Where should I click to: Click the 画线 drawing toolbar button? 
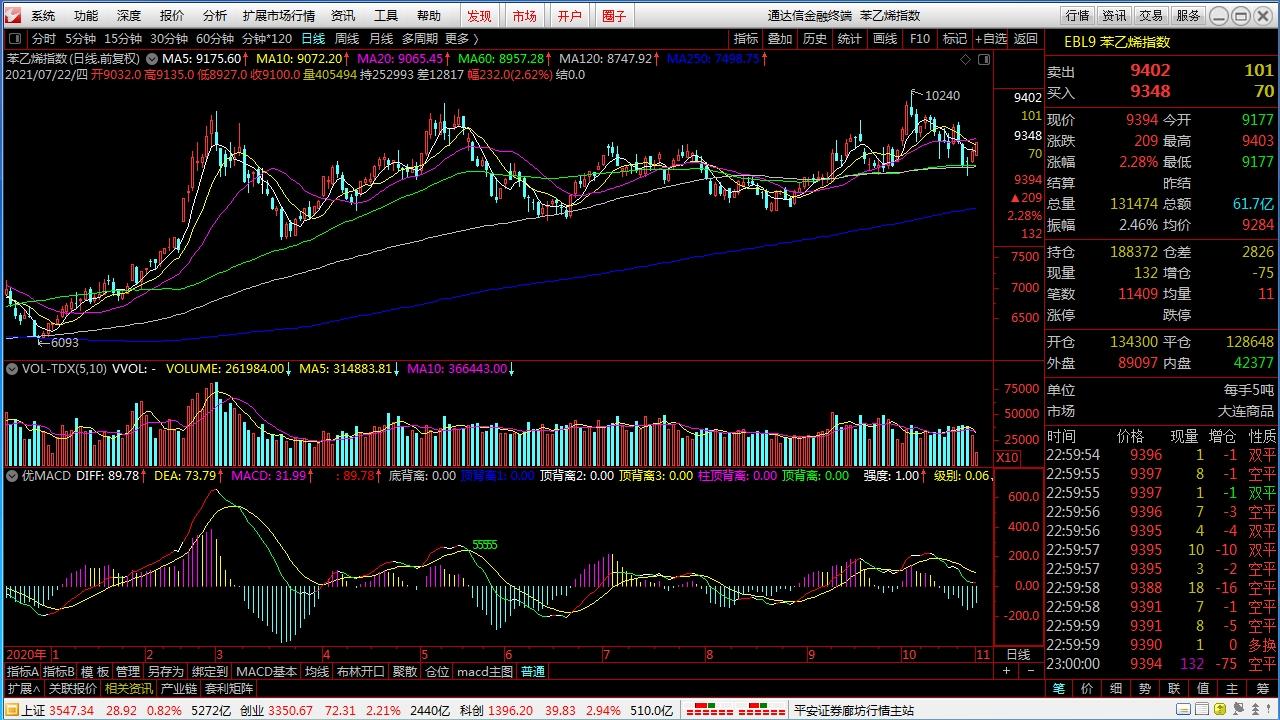coord(885,39)
